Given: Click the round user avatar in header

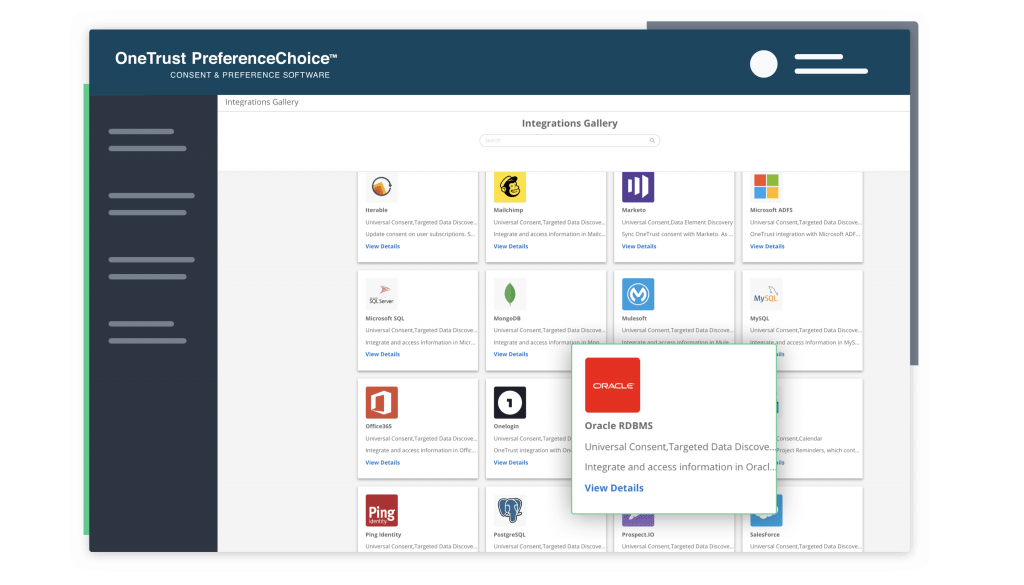Looking at the screenshot, I should pos(763,64).
